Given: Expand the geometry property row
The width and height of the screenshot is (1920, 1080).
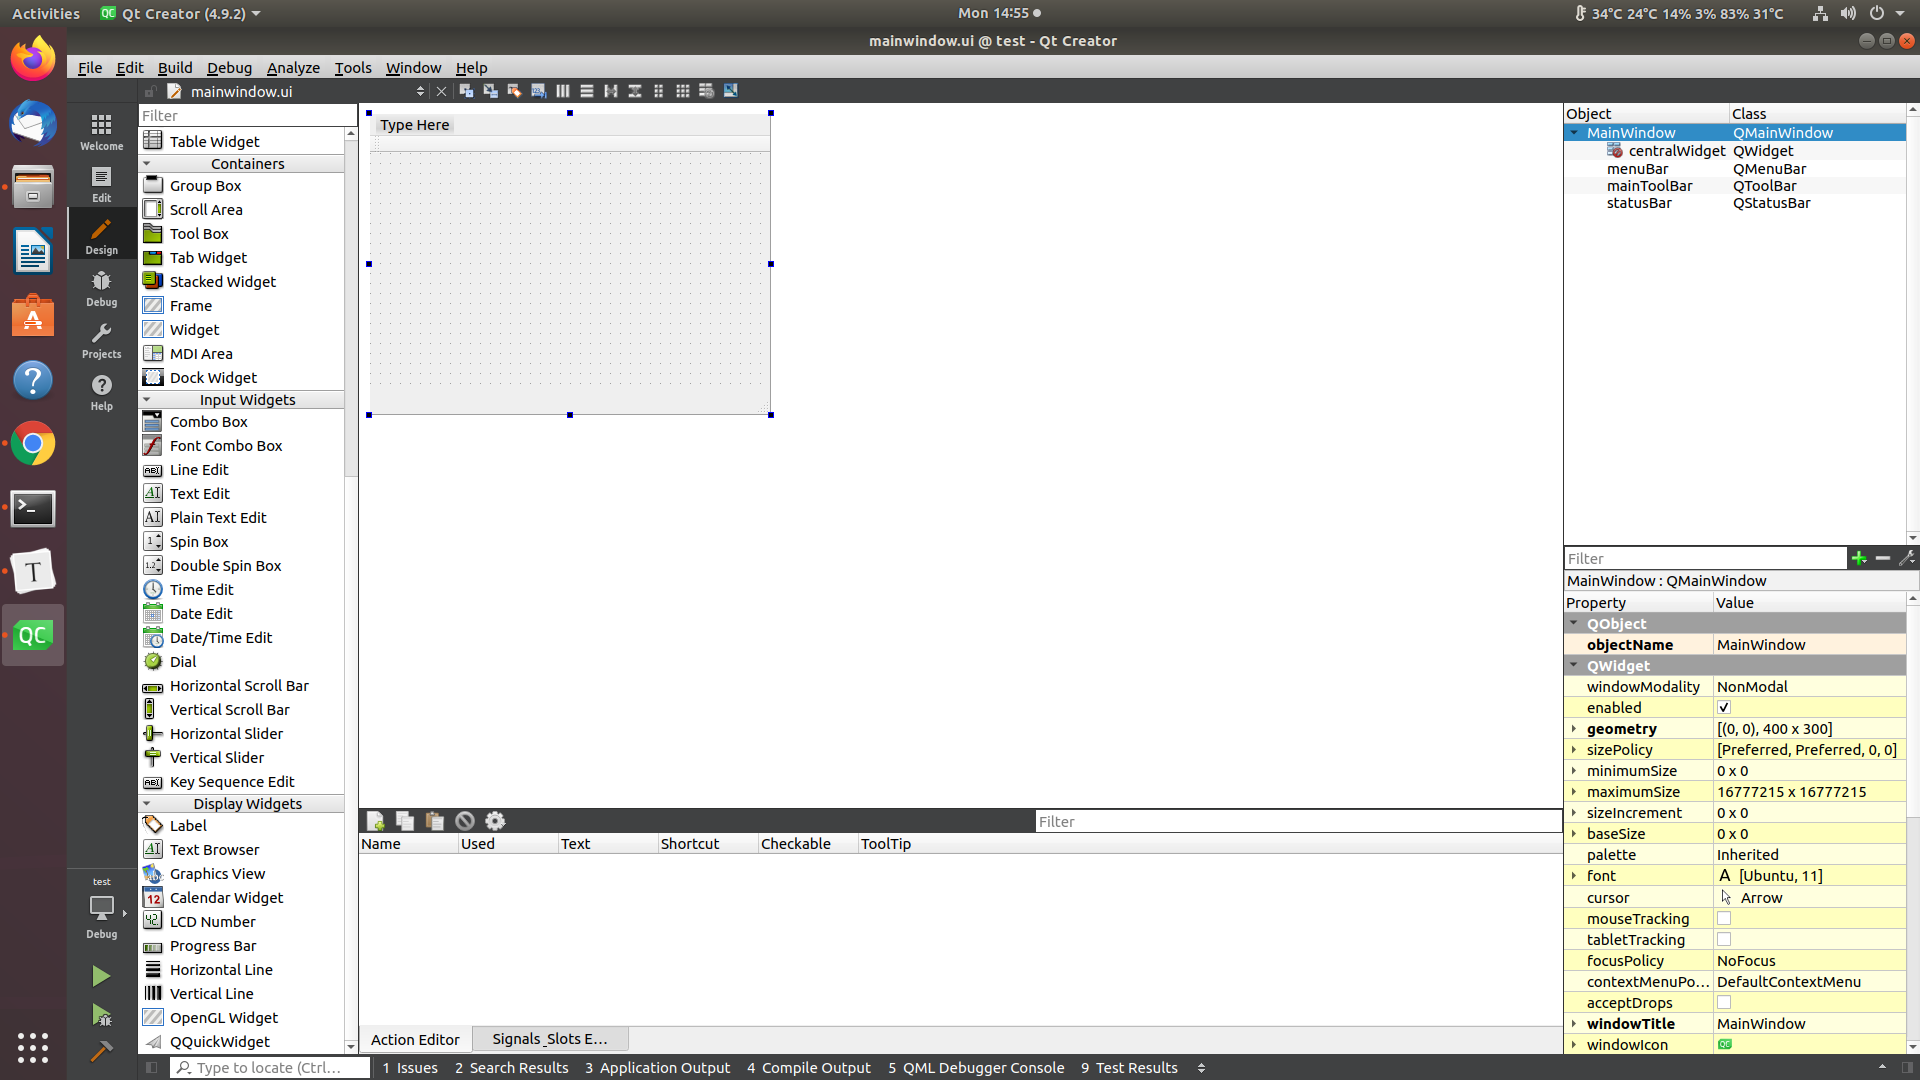Looking at the screenshot, I should [x=1574, y=729].
